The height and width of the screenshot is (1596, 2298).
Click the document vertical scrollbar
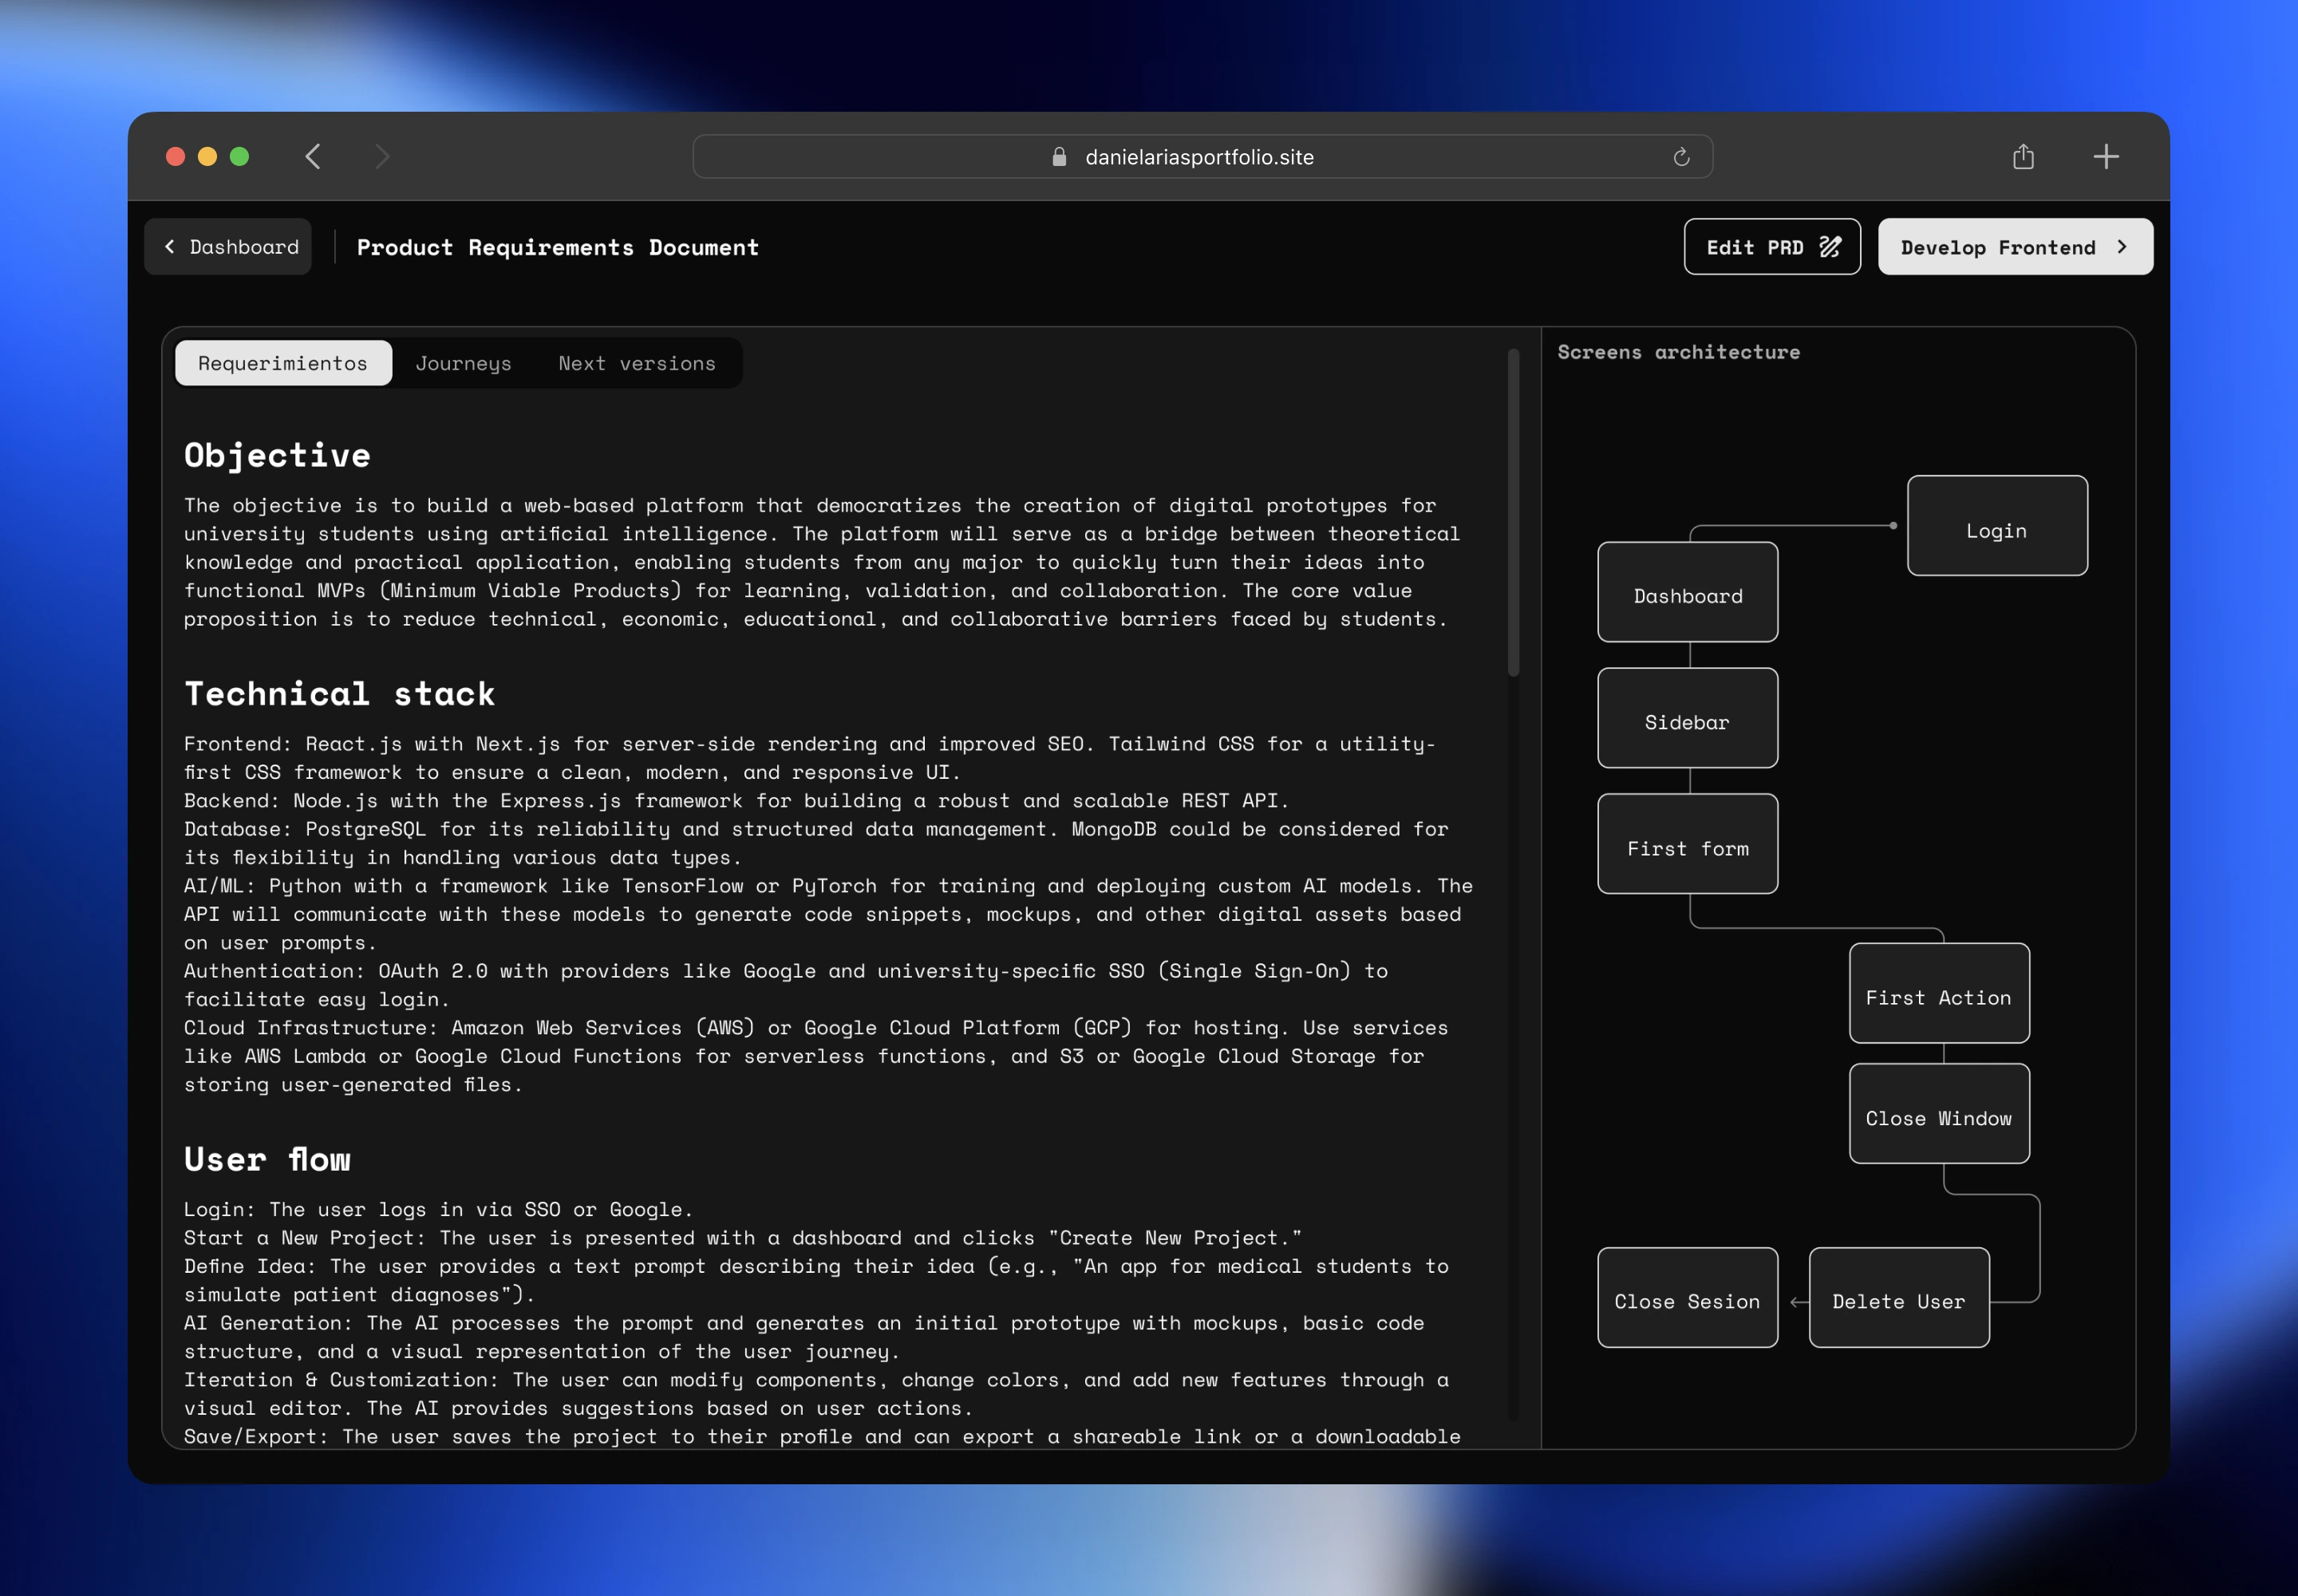click(1513, 512)
